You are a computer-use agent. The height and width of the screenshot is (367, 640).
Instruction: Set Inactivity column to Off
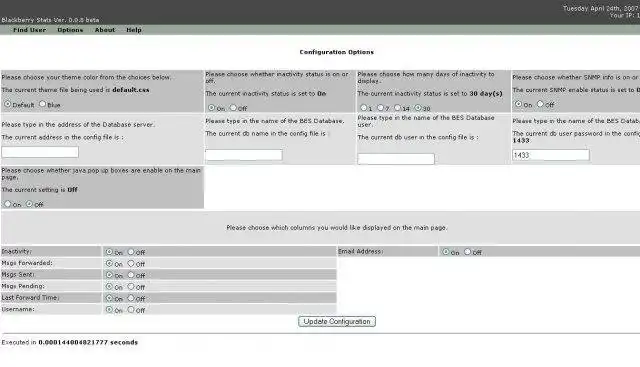131,252
